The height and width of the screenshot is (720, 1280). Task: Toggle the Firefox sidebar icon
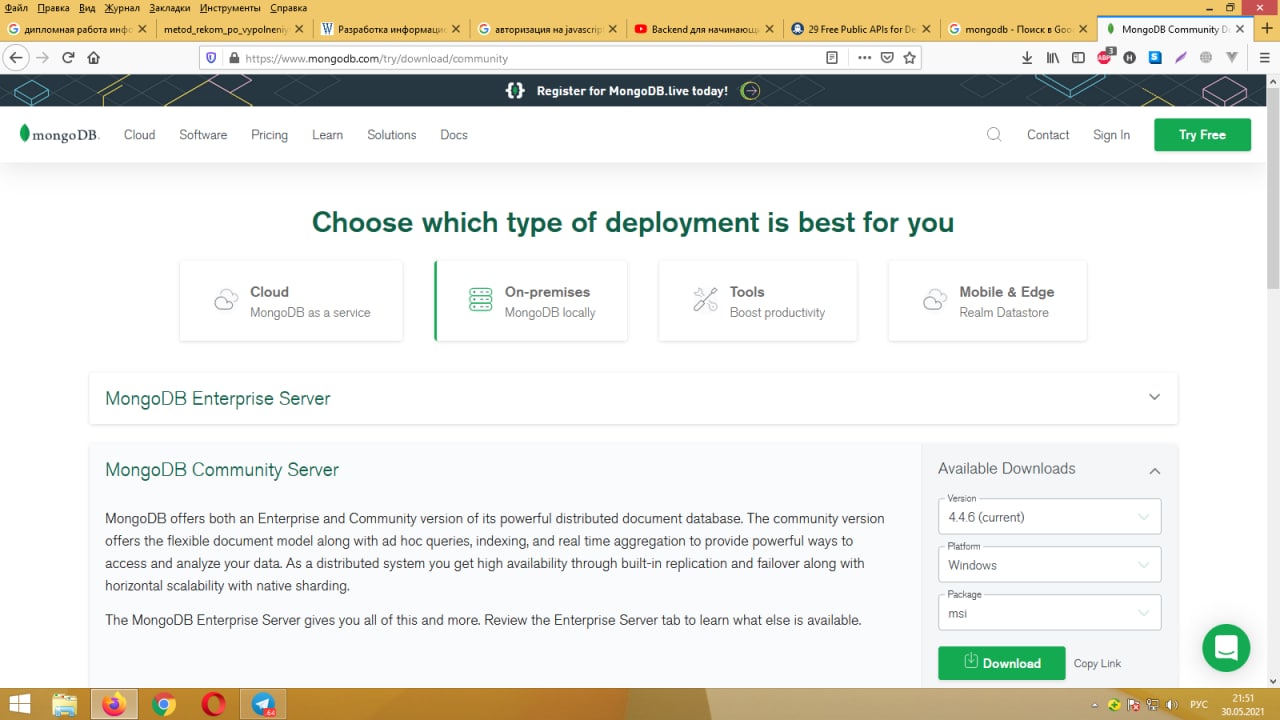pyautogui.click(x=1078, y=58)
